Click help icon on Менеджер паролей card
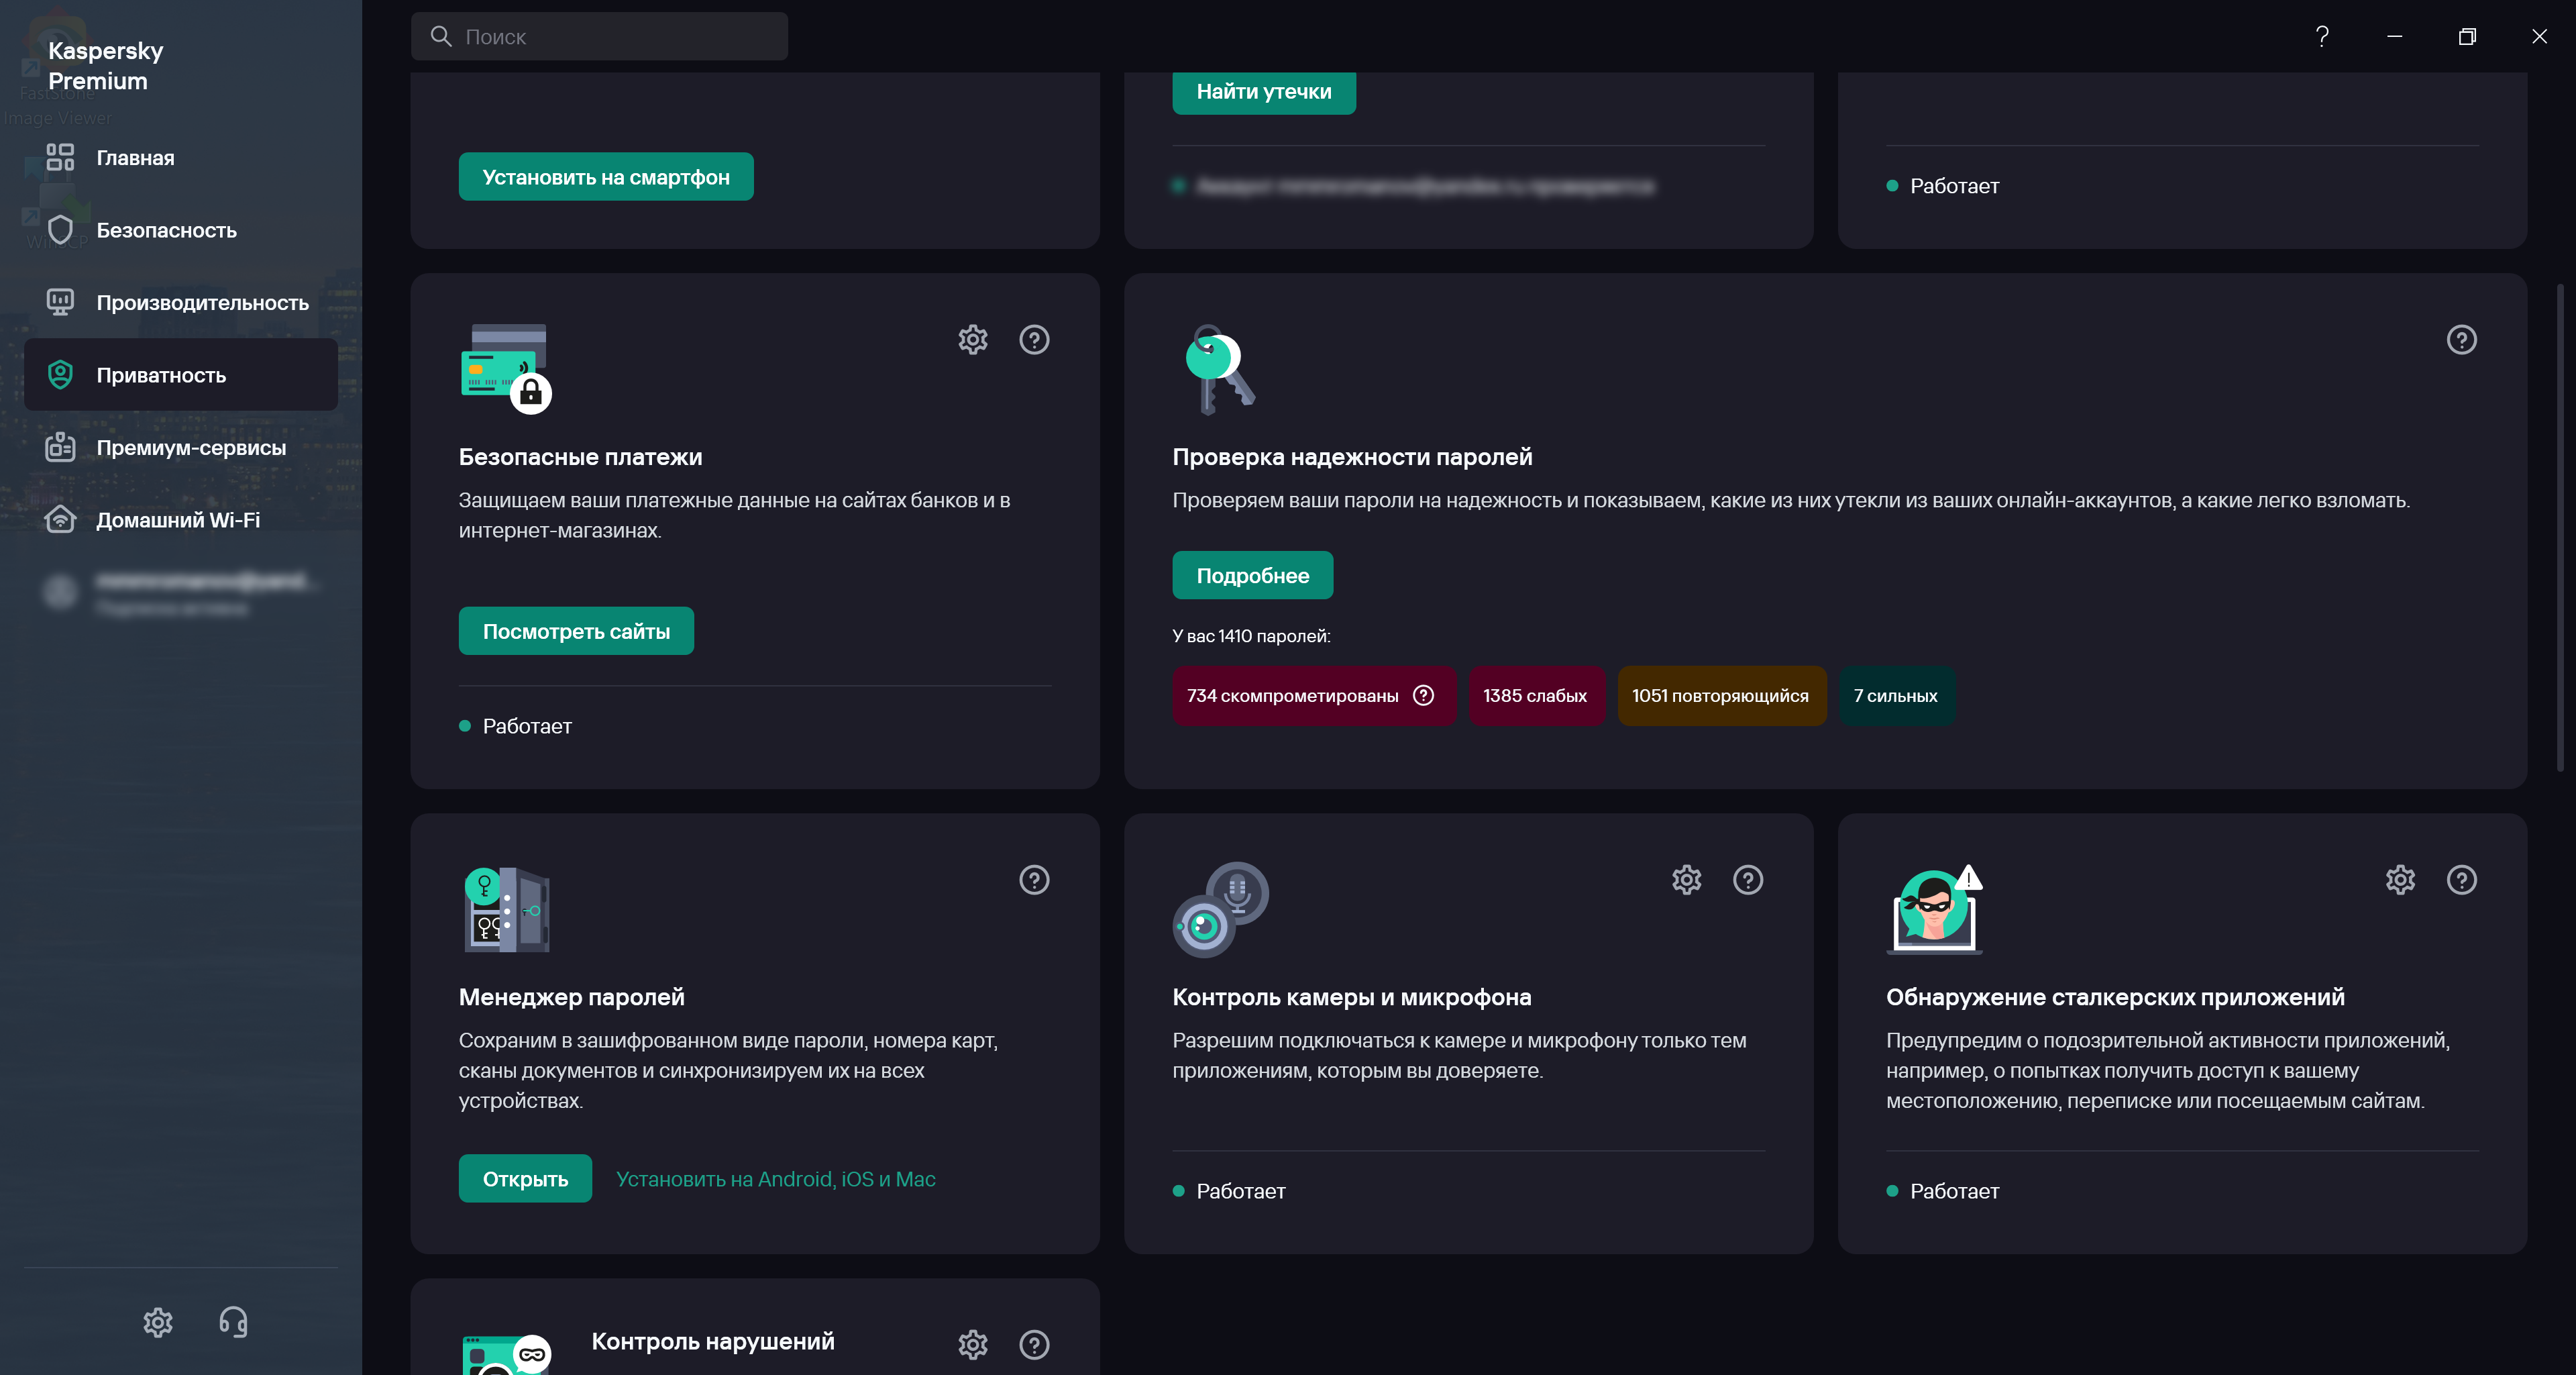This screenshot has width=2576, height=1375. (x=1033, y=880)
